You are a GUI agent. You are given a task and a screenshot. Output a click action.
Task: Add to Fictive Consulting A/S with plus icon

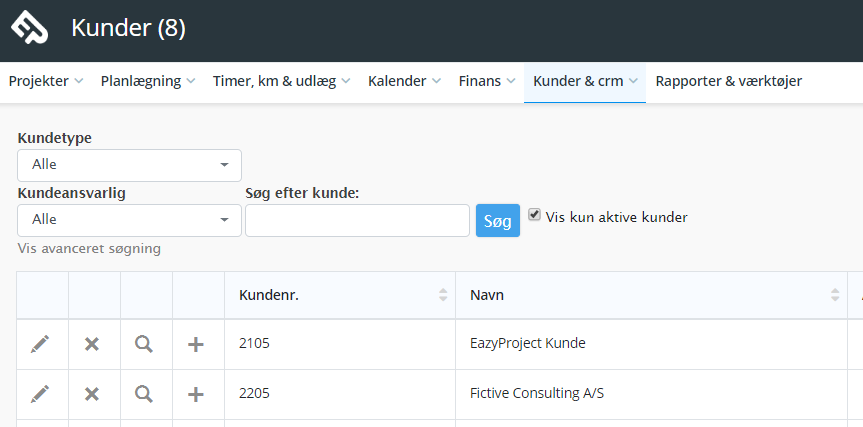point(196,394)
